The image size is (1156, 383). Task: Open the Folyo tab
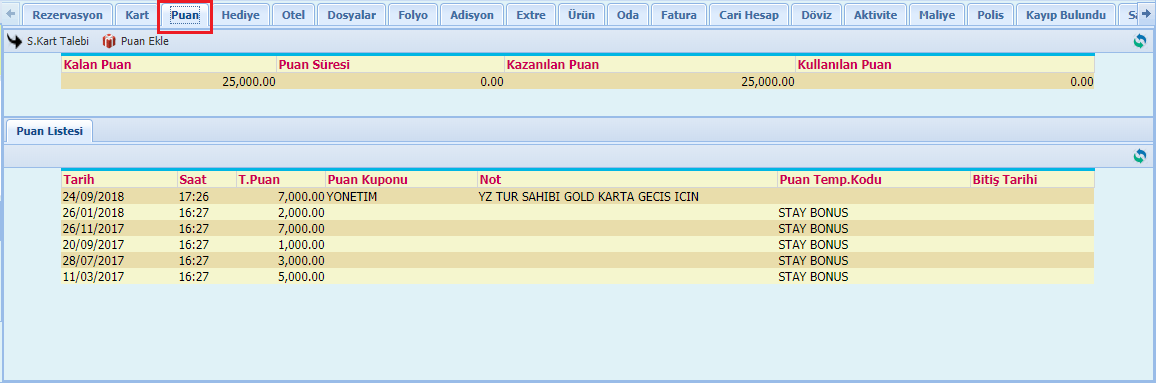click(x=412, y=15)
